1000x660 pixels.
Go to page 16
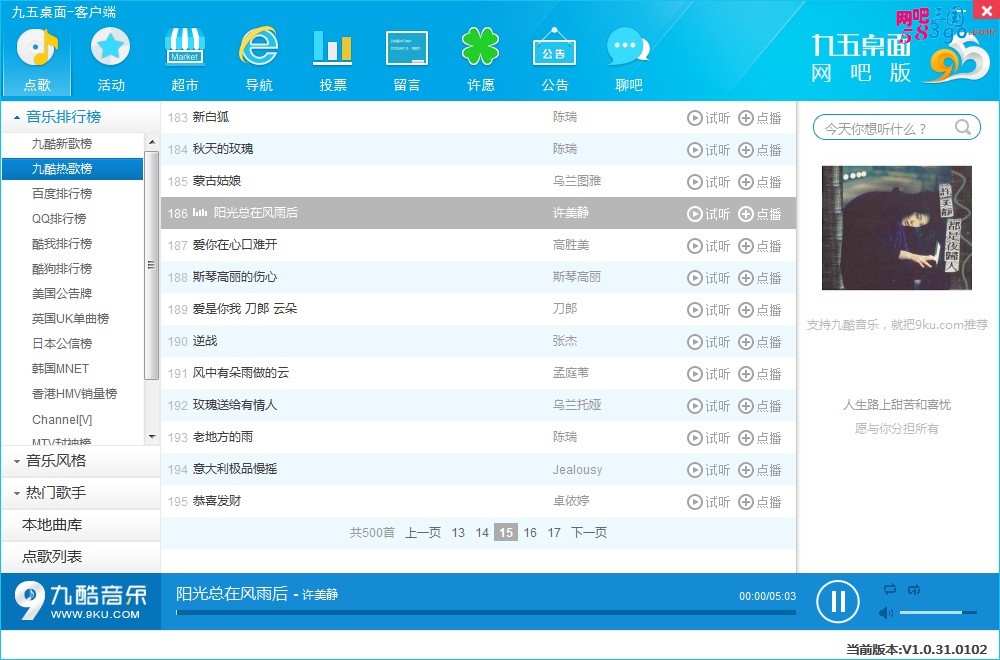530,532
